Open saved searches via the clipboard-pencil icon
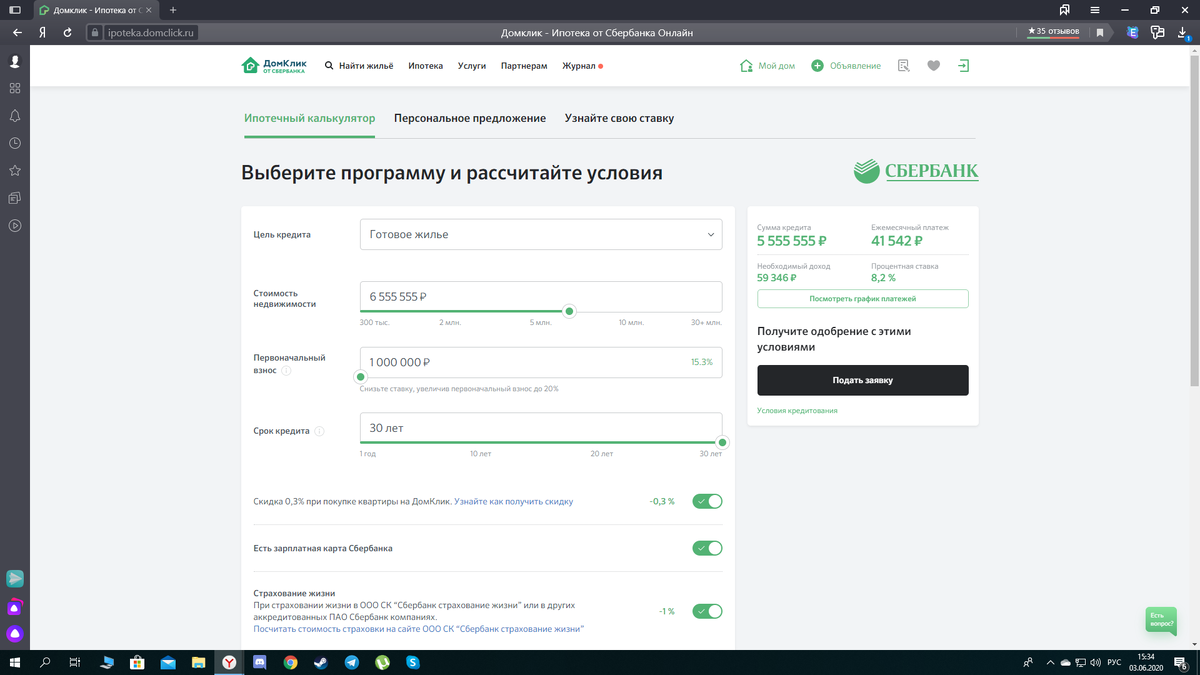1200x675 pixels. pyautogui.click(x=903, y=65)
